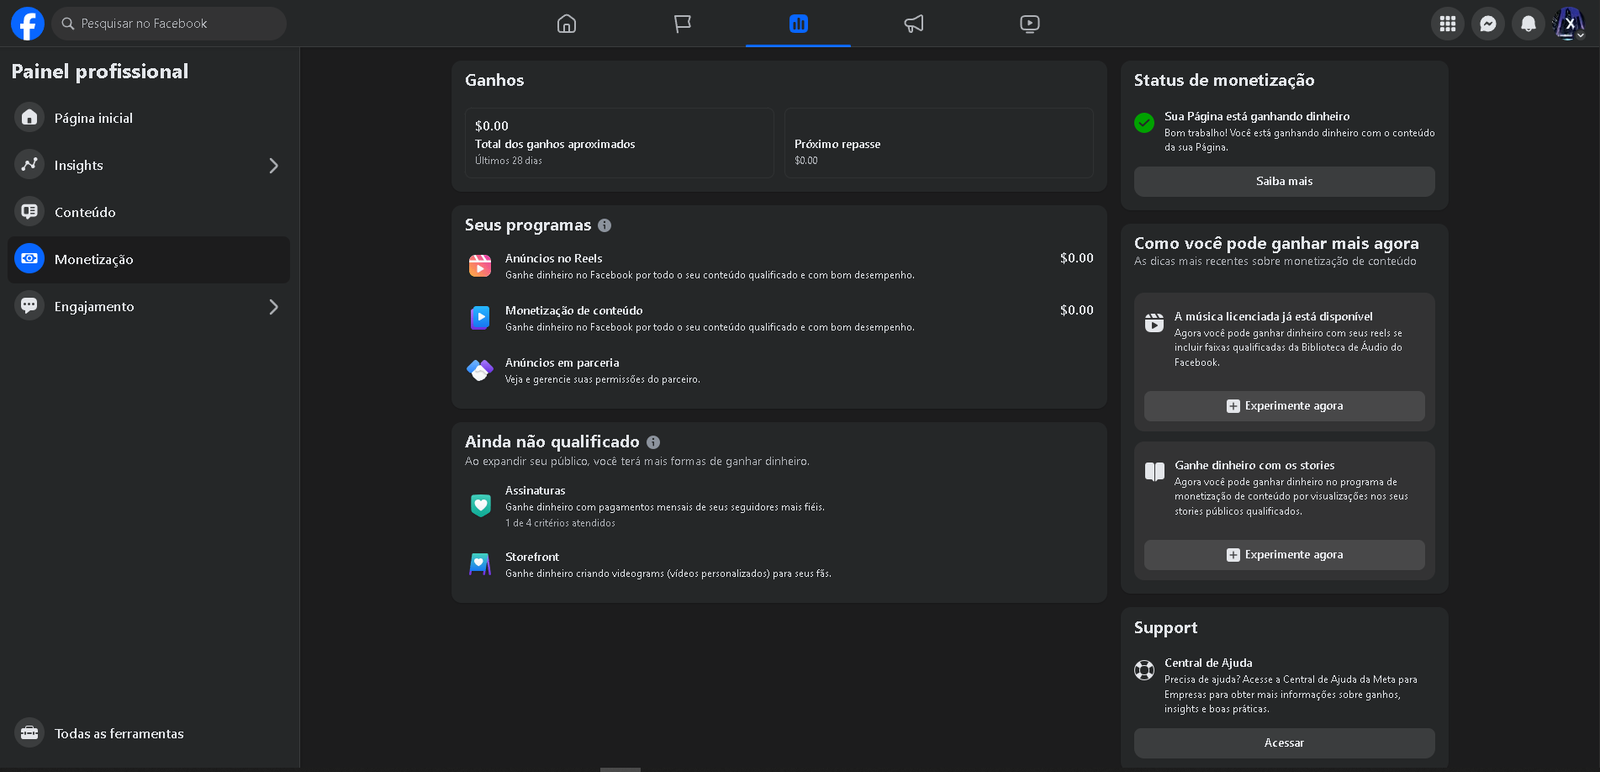Open the apps grid menu

[x=1447, y=24]
